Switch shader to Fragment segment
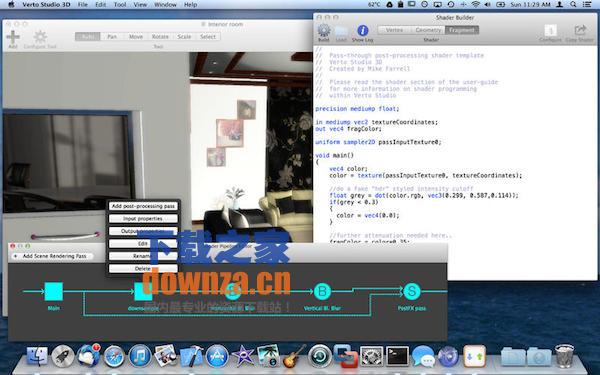 point(461,30)
